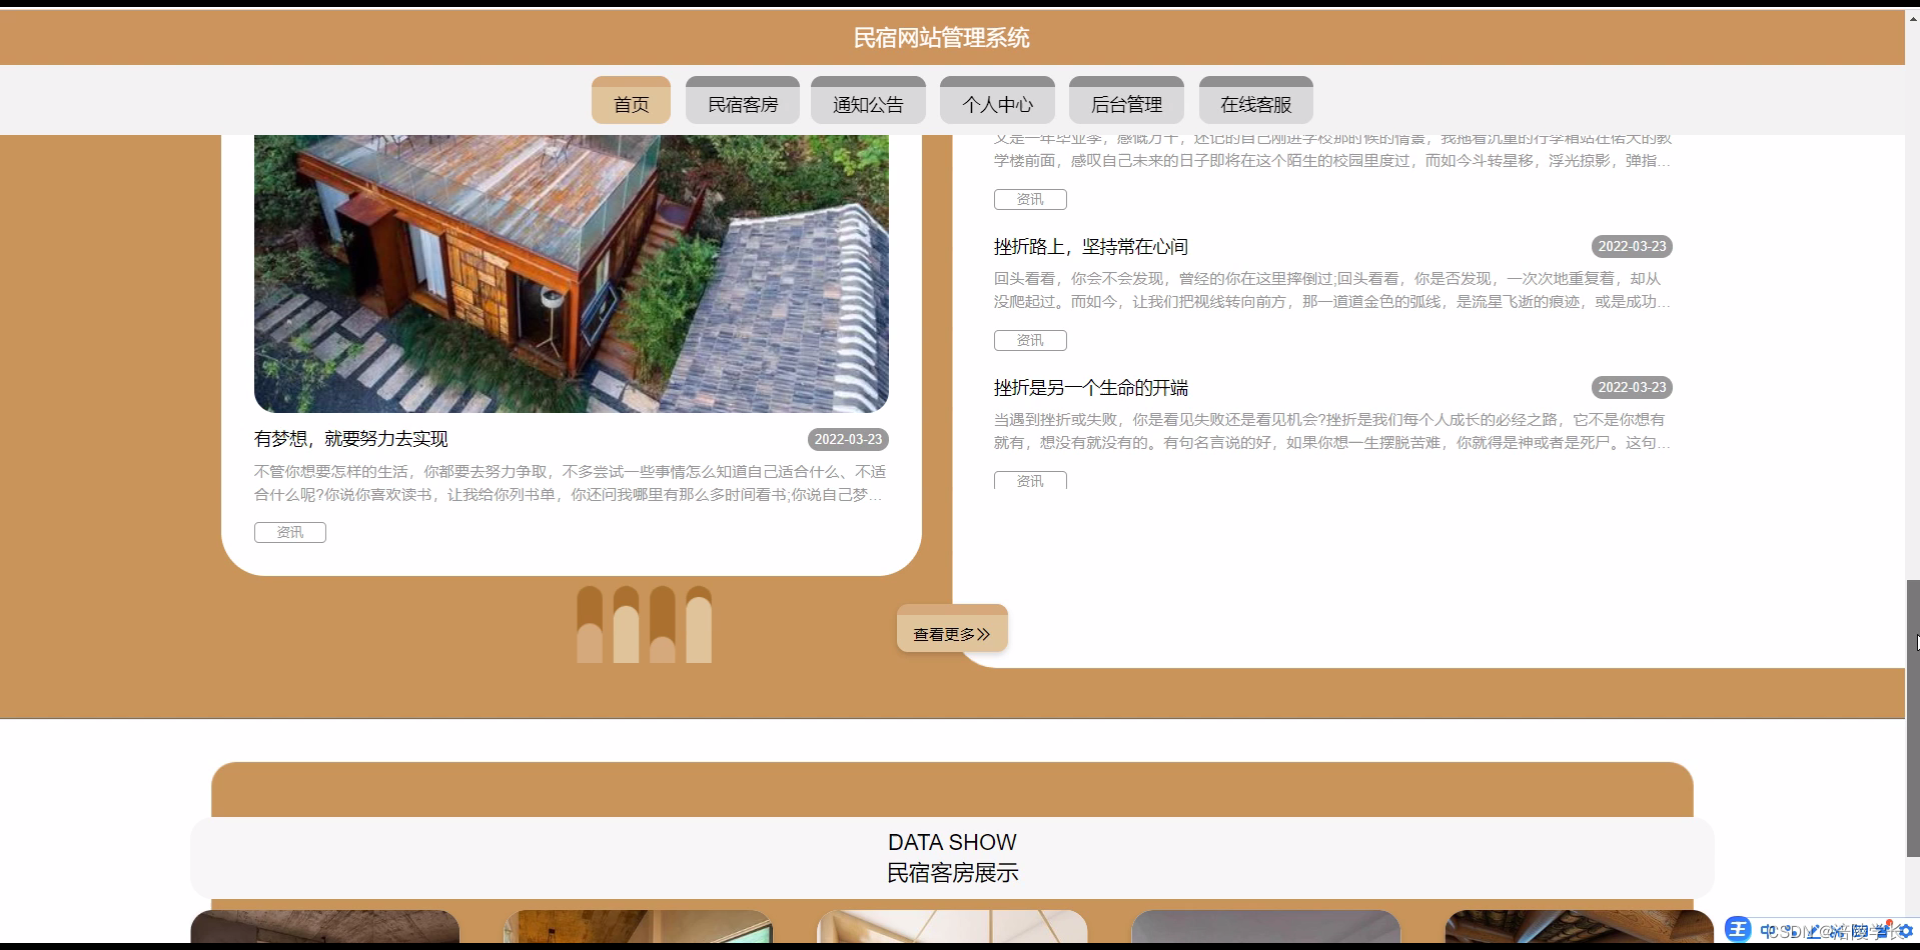Open article 有梦想，就要努力去实现
Screen dimensions: 1920x950
pos(349,438)
